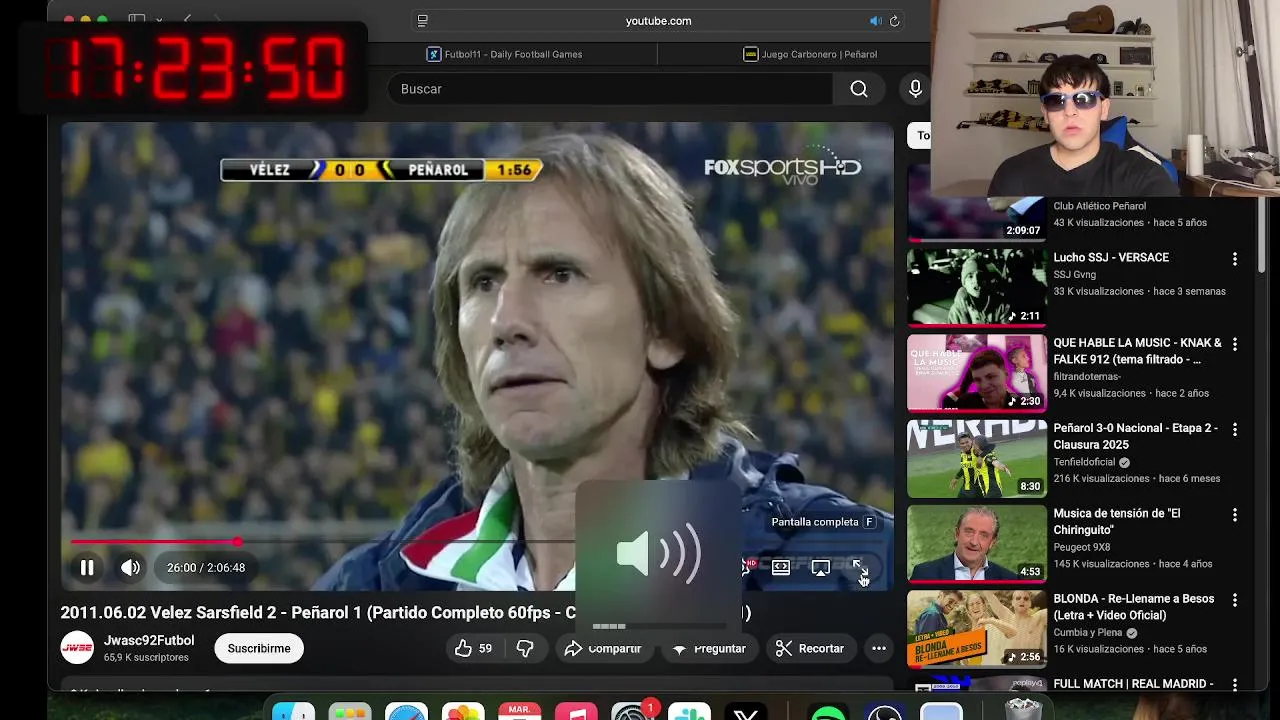This screenshot has height=720, width=1280.
Task: Click the Recortar clip button
Action: pyautogui.click(x=810, y=648)
